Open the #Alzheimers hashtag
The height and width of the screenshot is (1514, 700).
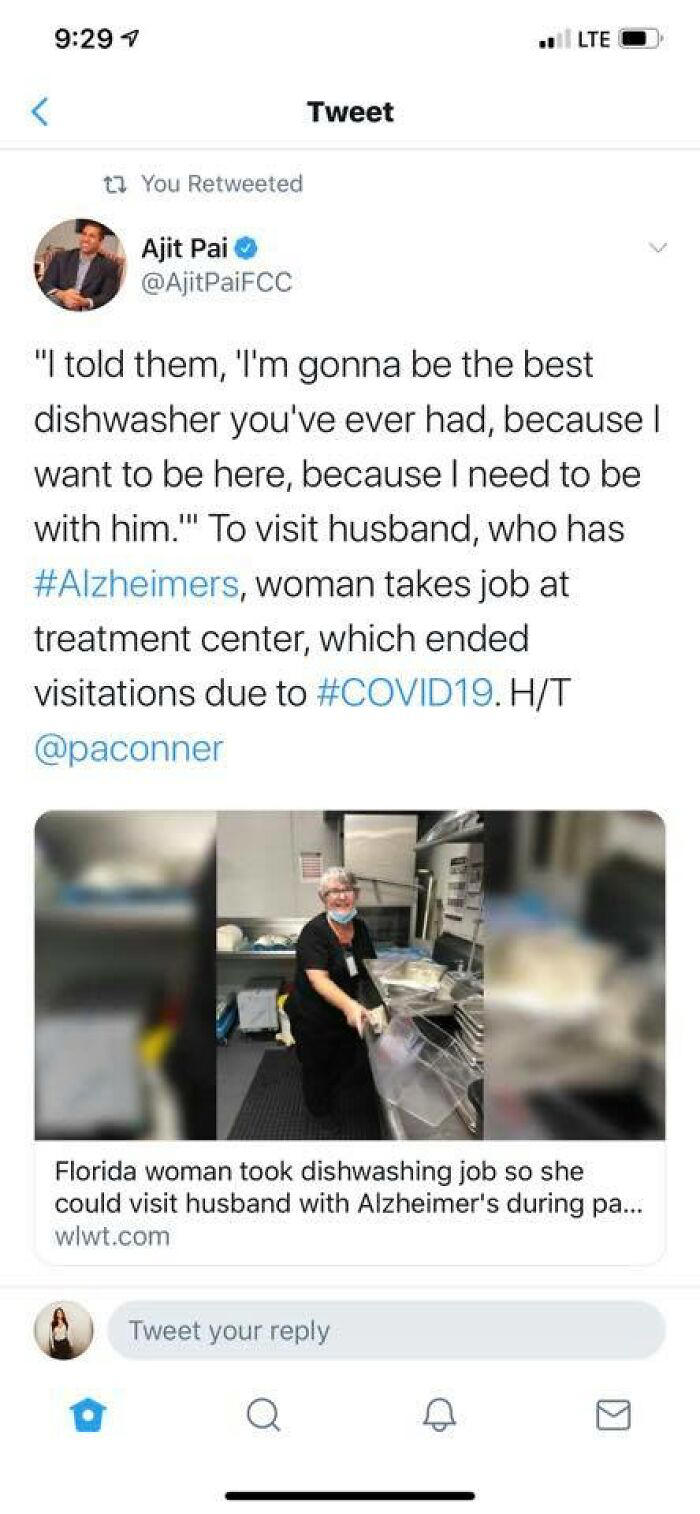point(136,583)
